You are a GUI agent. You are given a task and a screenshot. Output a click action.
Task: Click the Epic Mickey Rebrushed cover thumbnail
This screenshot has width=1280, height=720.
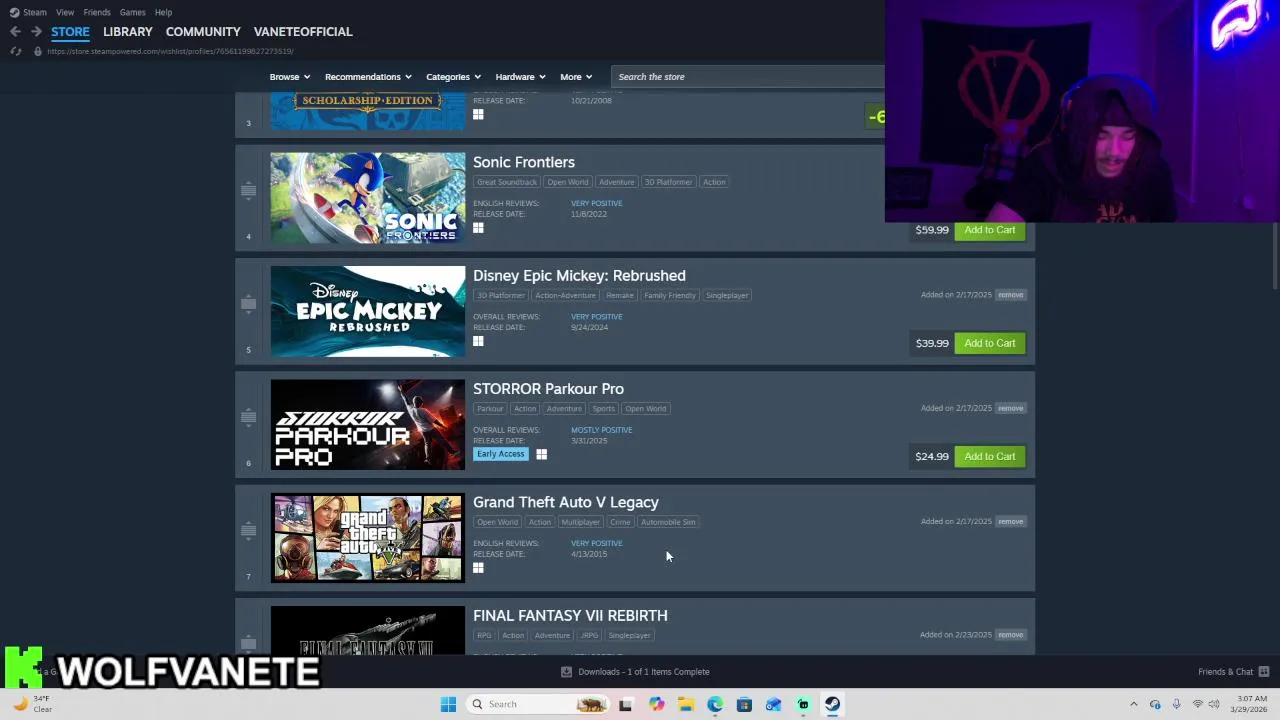click(368, 311)
